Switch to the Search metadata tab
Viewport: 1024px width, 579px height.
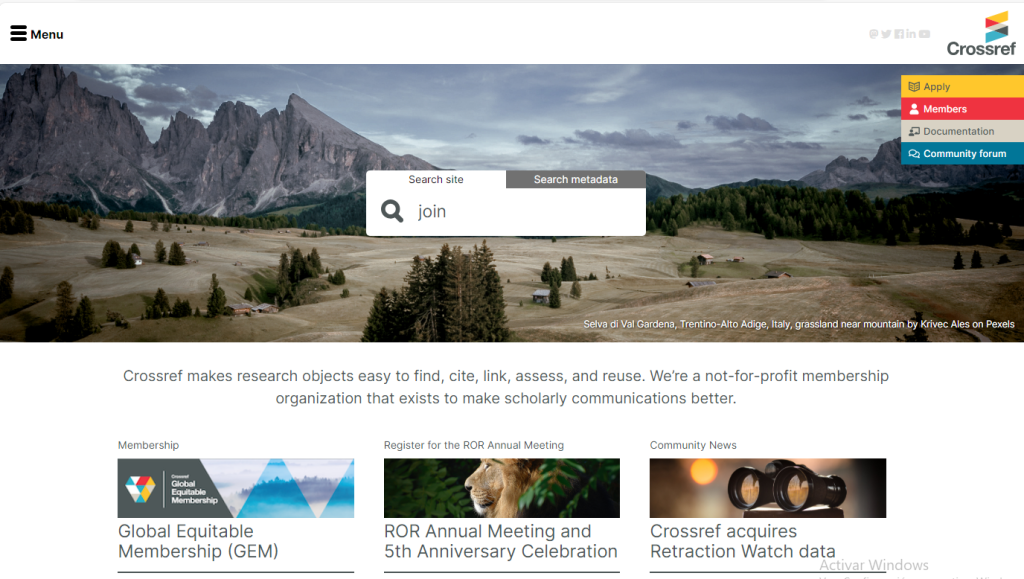tap(575, 180)
